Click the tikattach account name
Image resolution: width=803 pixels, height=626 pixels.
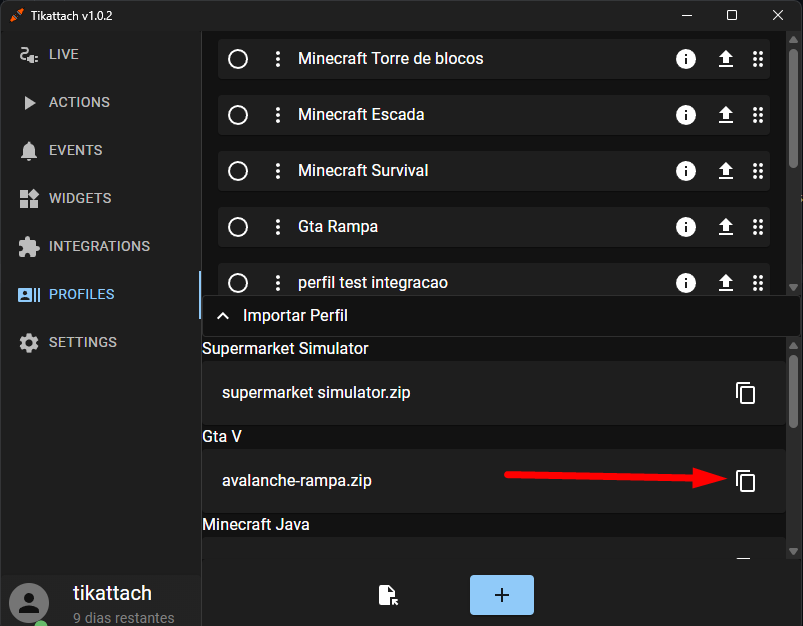112,593
